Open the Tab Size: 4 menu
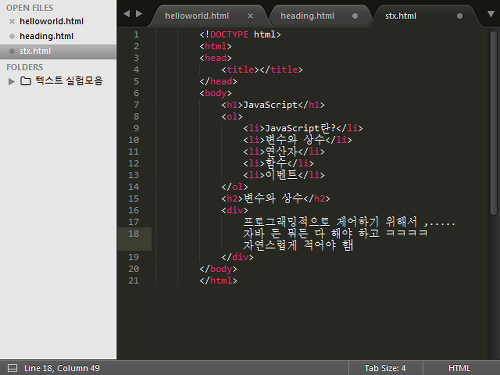The image size is (500, 375). pos(385,368)
